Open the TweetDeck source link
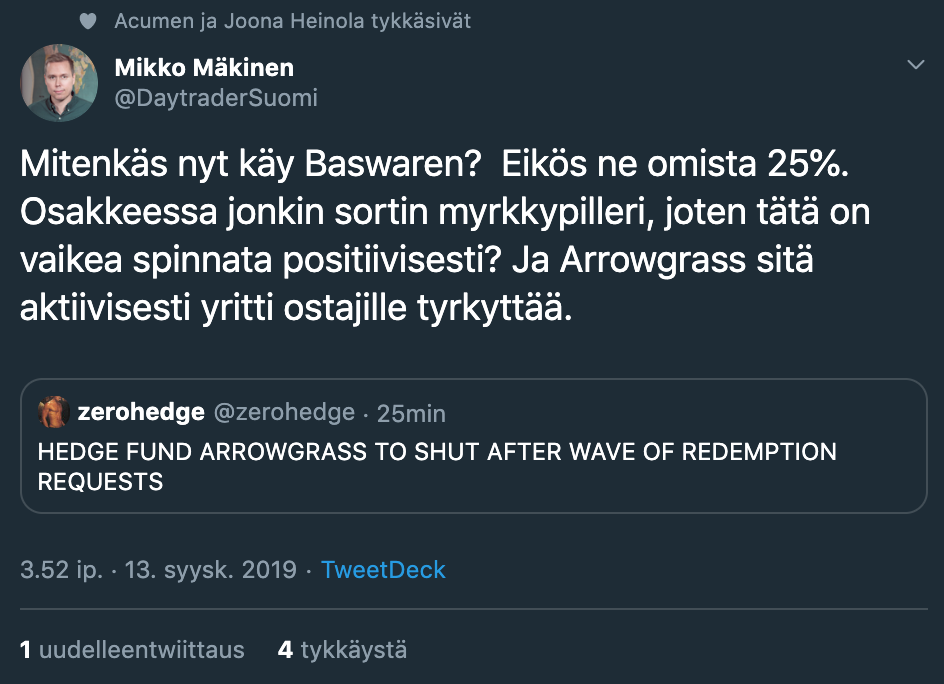The width and height of the screenshot is (944, 684). pos(383,570)
